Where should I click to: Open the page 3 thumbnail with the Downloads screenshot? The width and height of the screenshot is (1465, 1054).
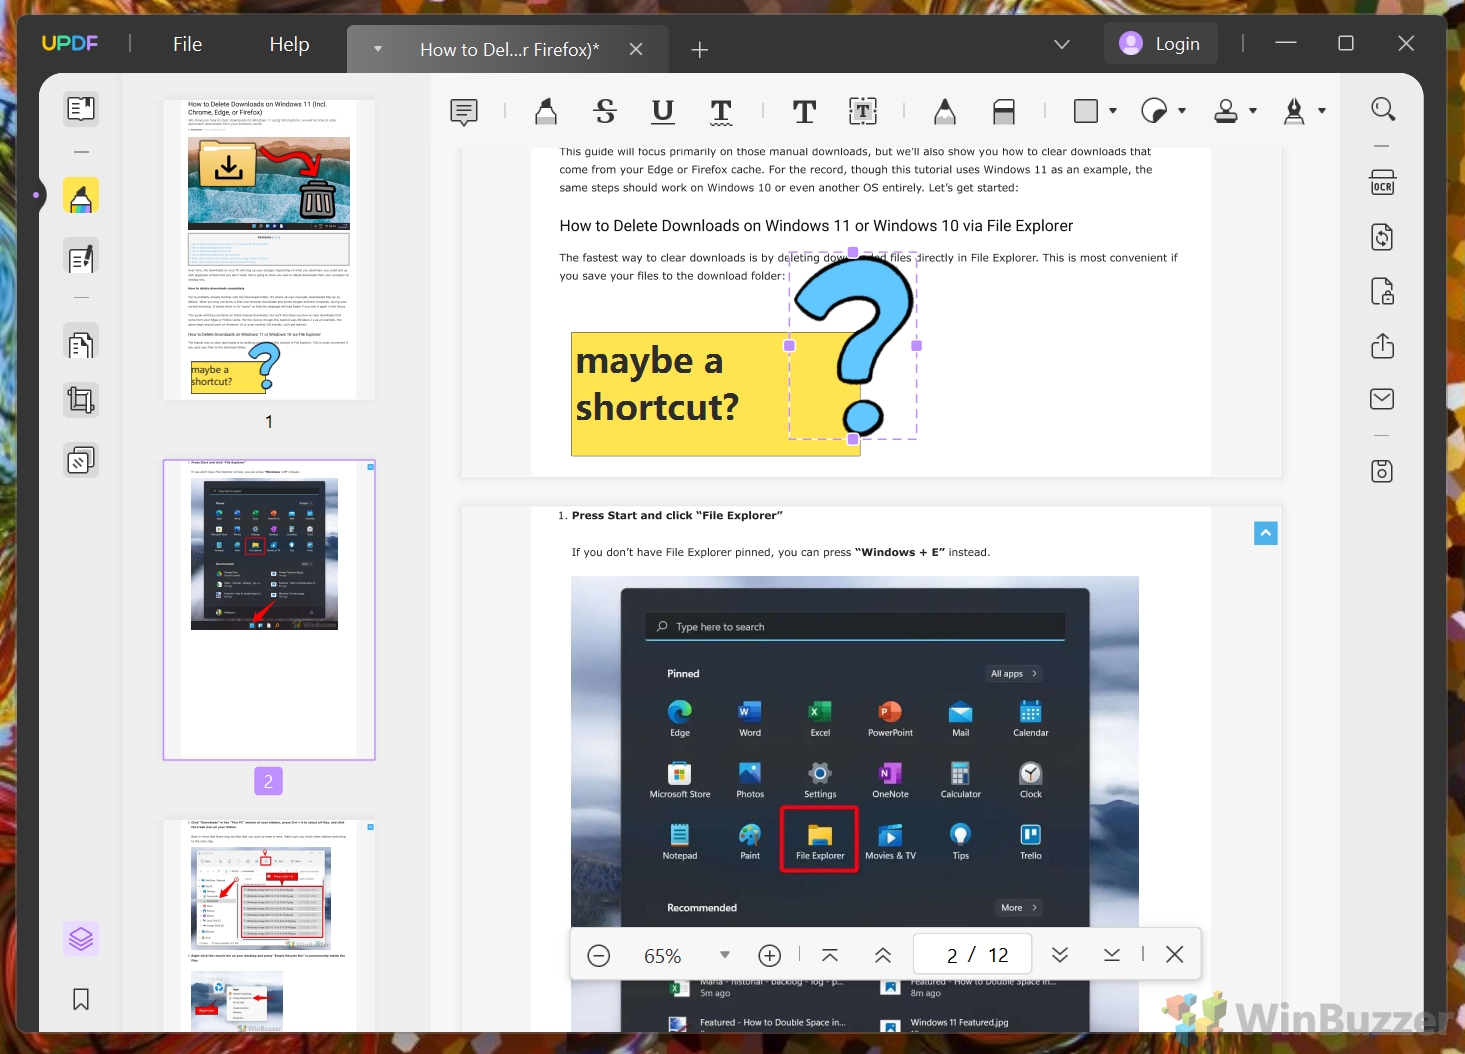[269, 926]
